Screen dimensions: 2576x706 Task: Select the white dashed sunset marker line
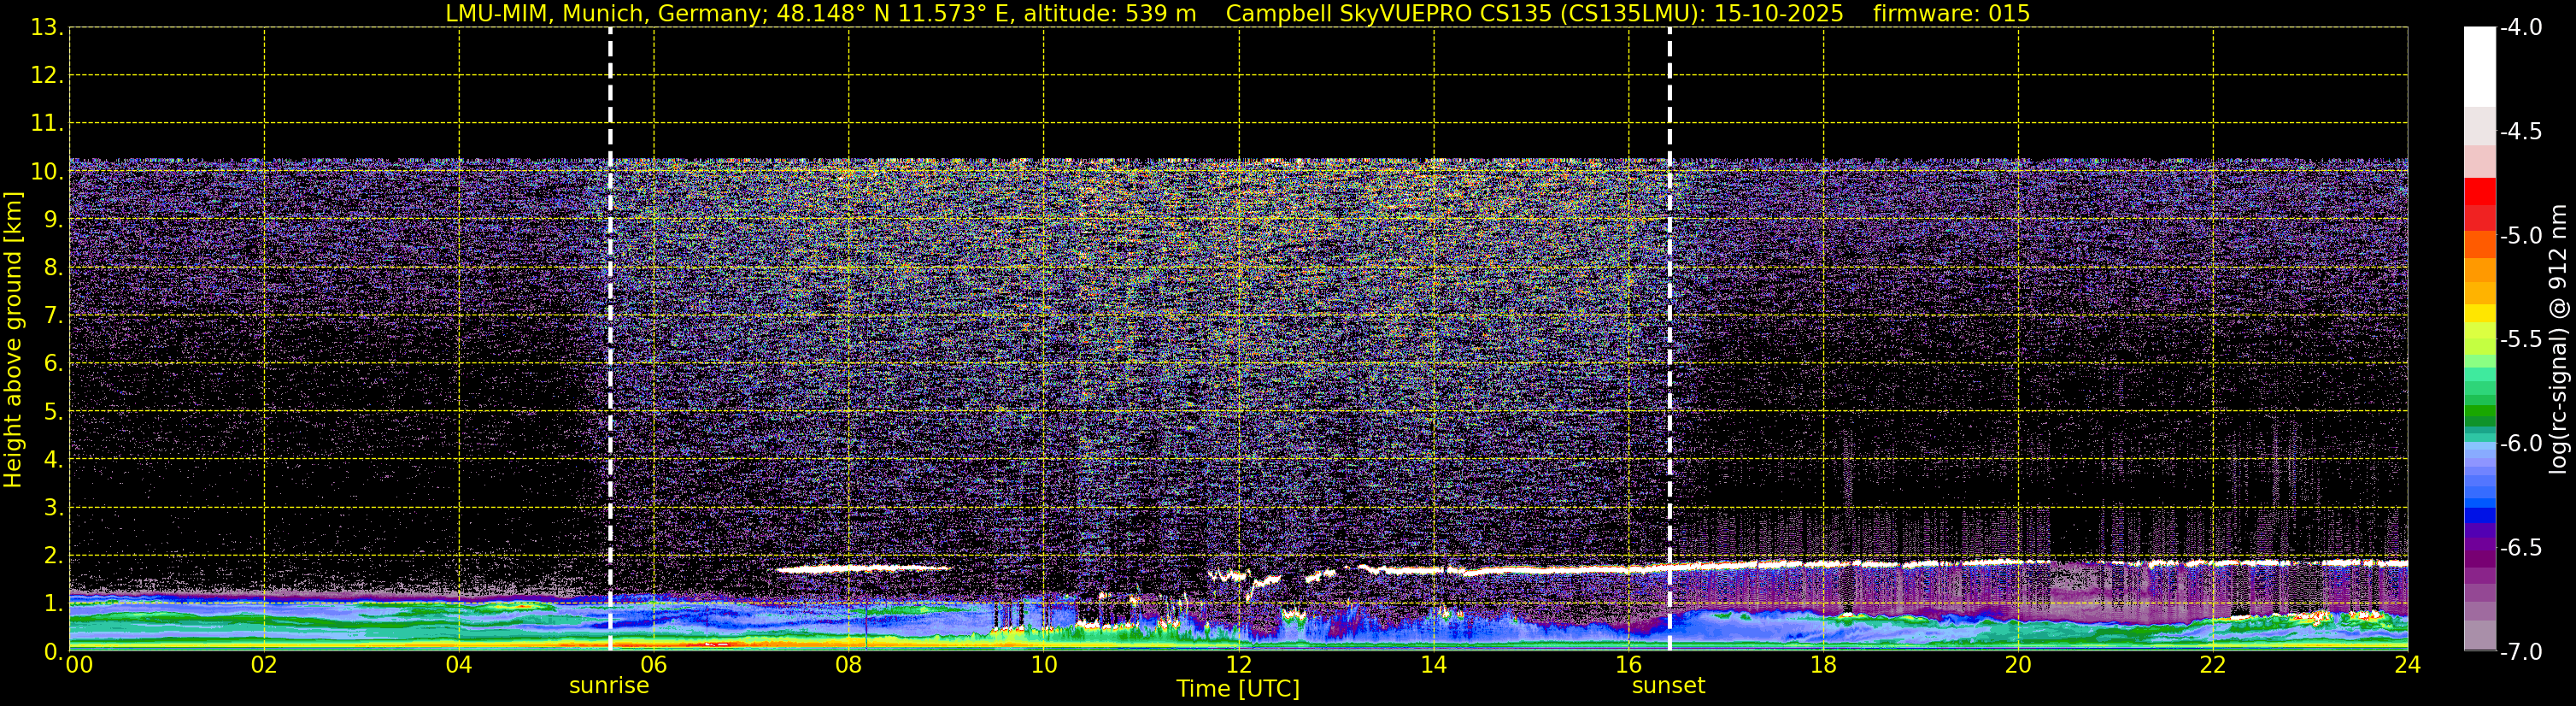coord(1669,339)
